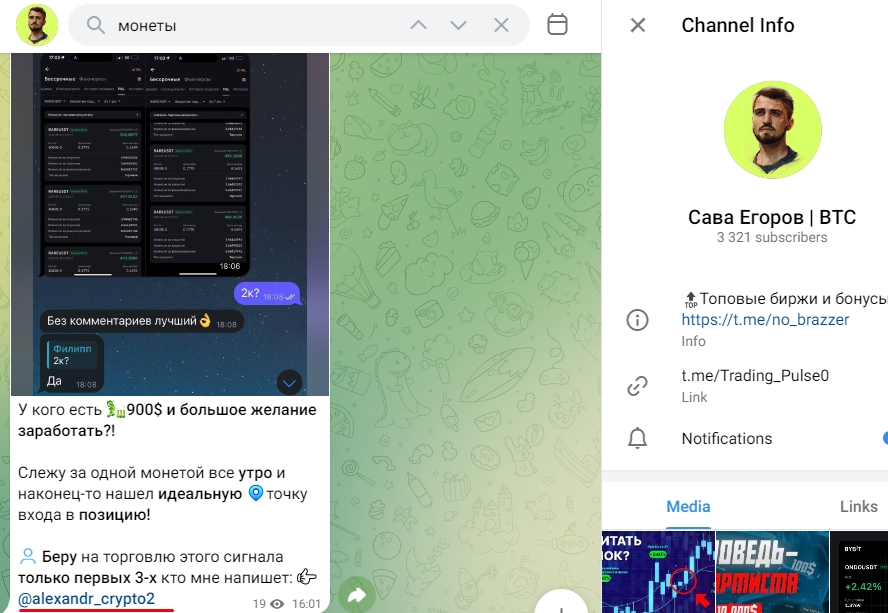Click the Notifications bell icon
Image resolution: width=888 pixels, height=613 pixels.
(637, 439)
